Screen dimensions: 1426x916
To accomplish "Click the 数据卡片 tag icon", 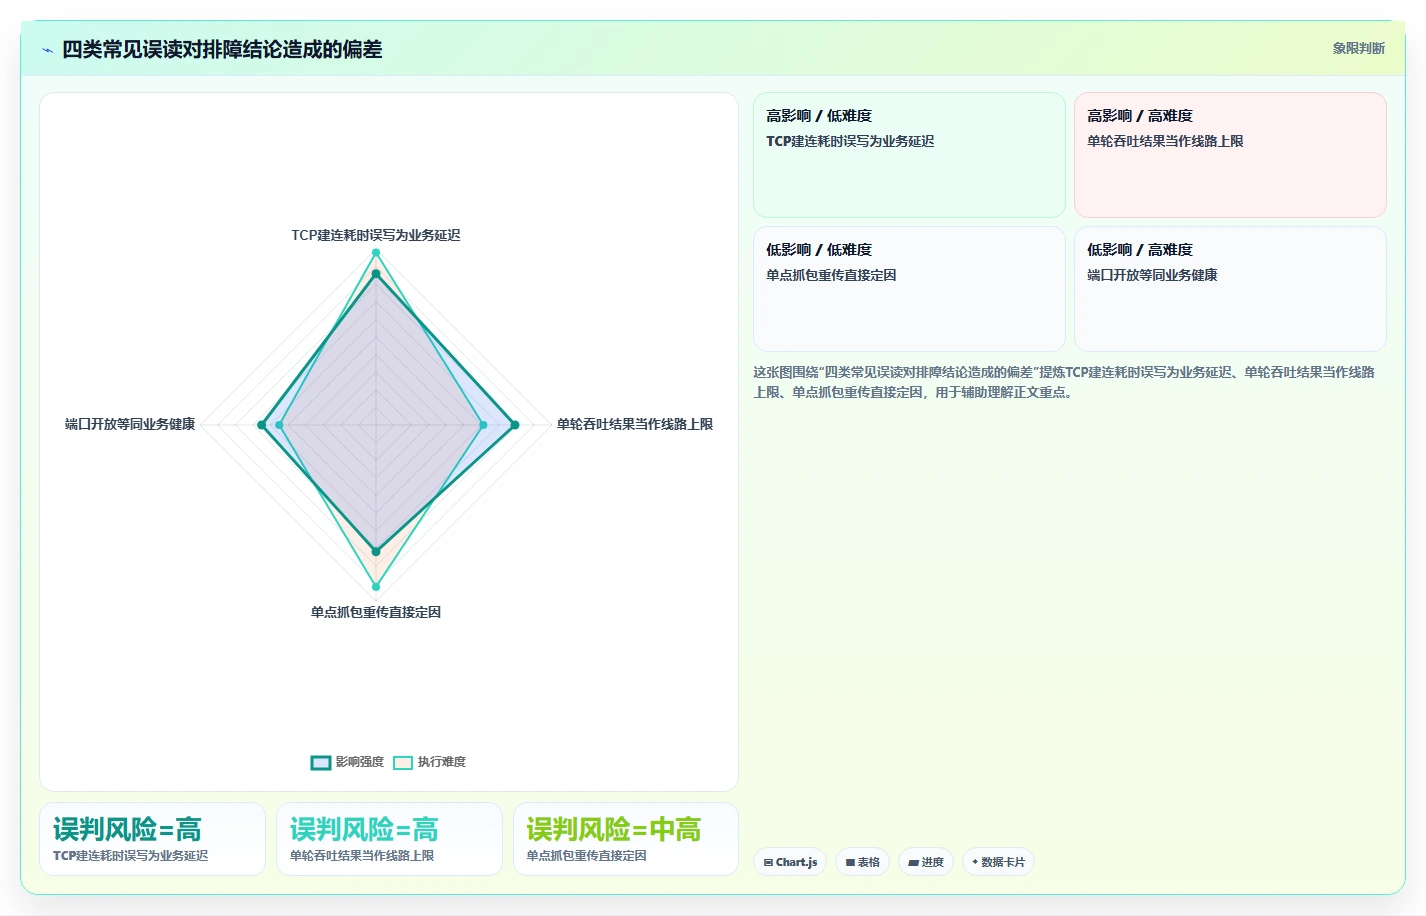I will point(975,862).
